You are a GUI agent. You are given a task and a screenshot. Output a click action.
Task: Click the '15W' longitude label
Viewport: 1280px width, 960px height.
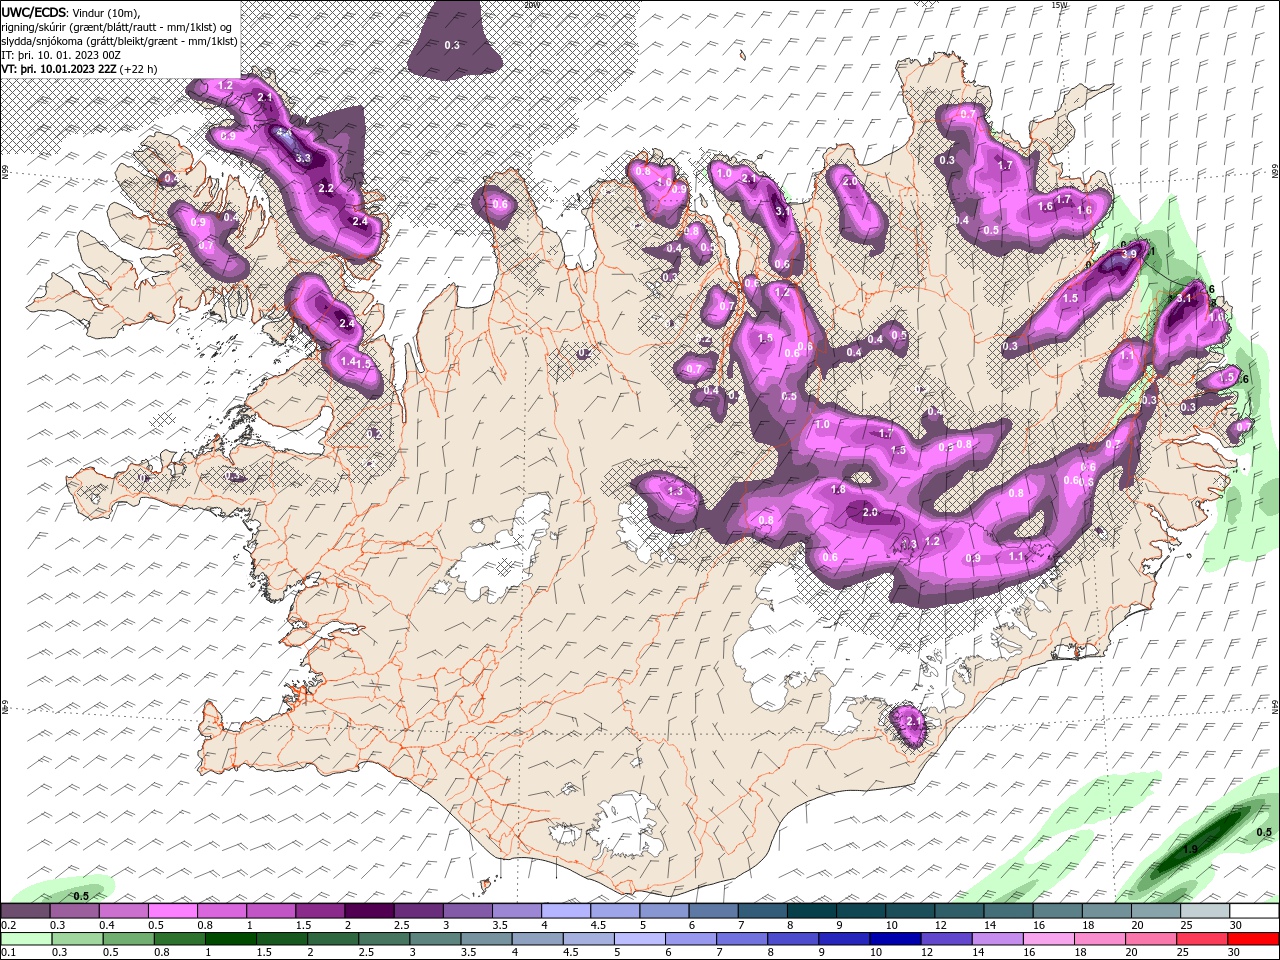[x=1059, y=4]
